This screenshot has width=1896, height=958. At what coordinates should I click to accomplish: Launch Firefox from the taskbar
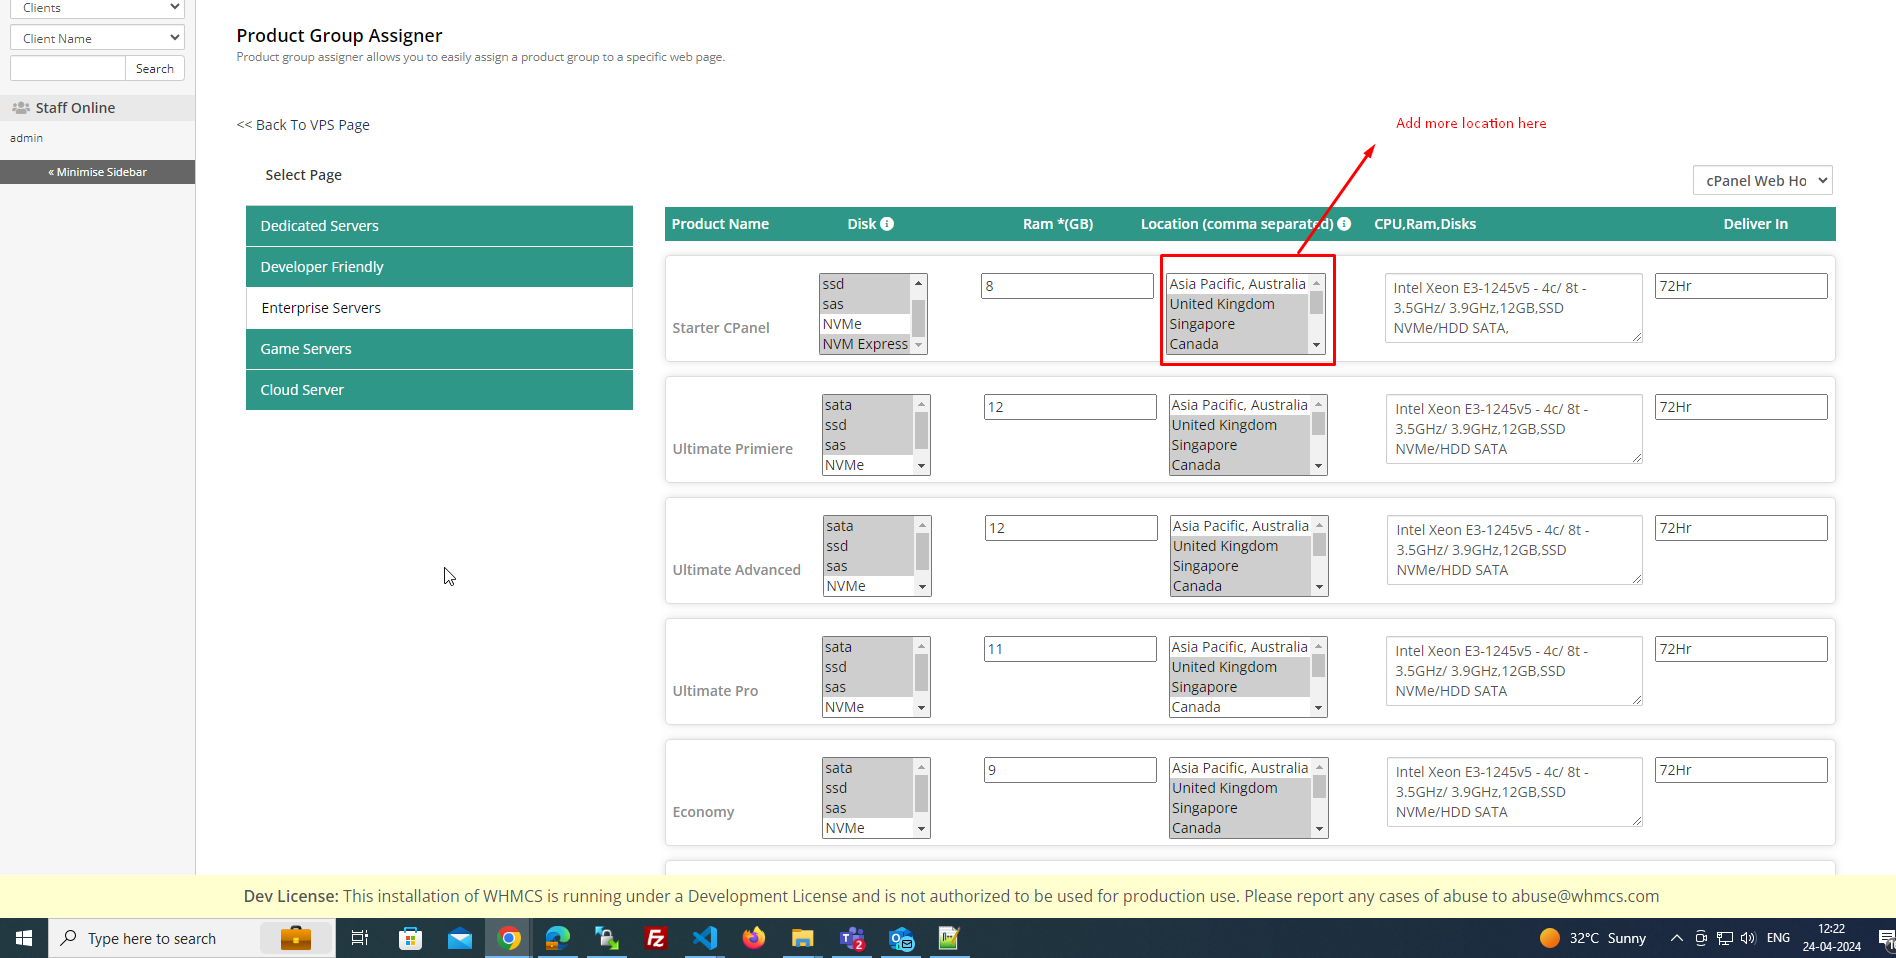[x=754, y=938]
